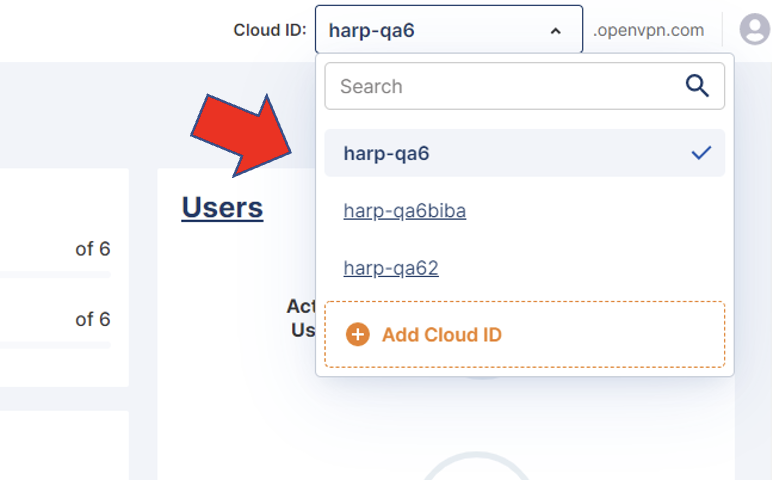Click the plus icon beside Add Cloud ID
The height and width of the screenshot is (480, 772).
(358, 335)
